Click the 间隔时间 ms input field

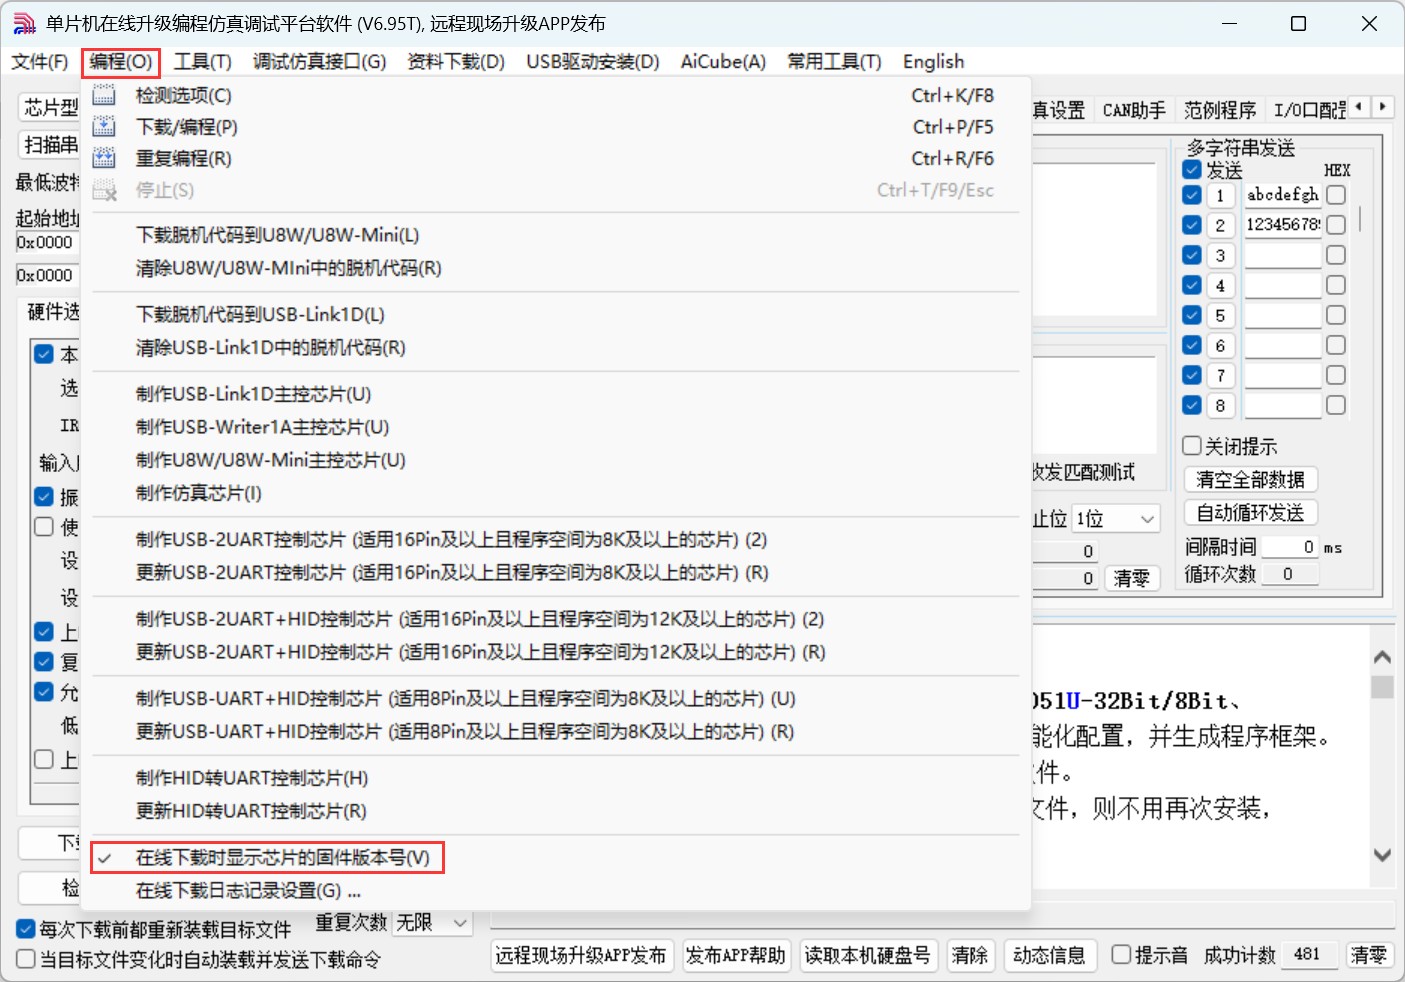pyautogui.click(x=1290, y=547)
